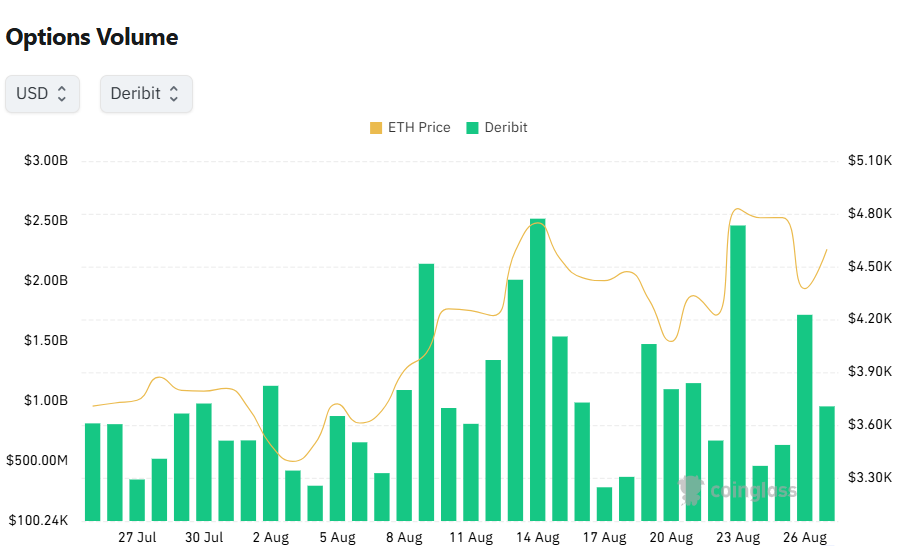Viewport: 899px width, 546px height.
Task: Click the 17 Aug x-axis label
Action: (x=604, y=537)
